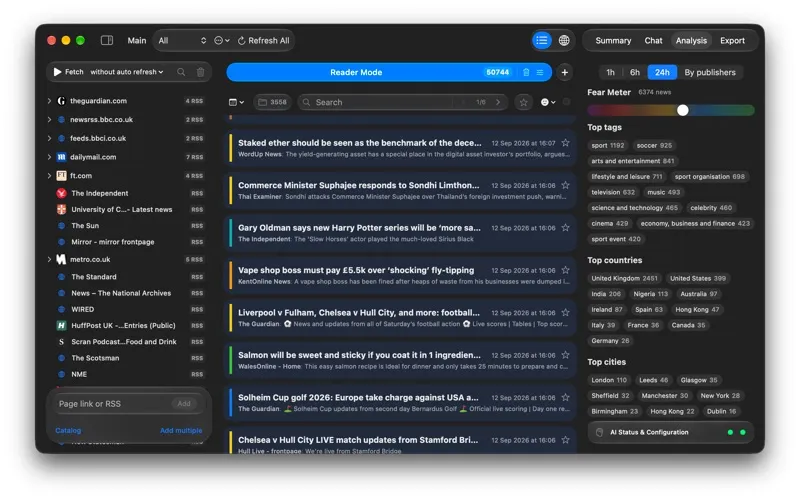Star the Gary Oldman article
The height and width of the screenshot is (500, 800).
pyautogui.click(x=565, y=228)
